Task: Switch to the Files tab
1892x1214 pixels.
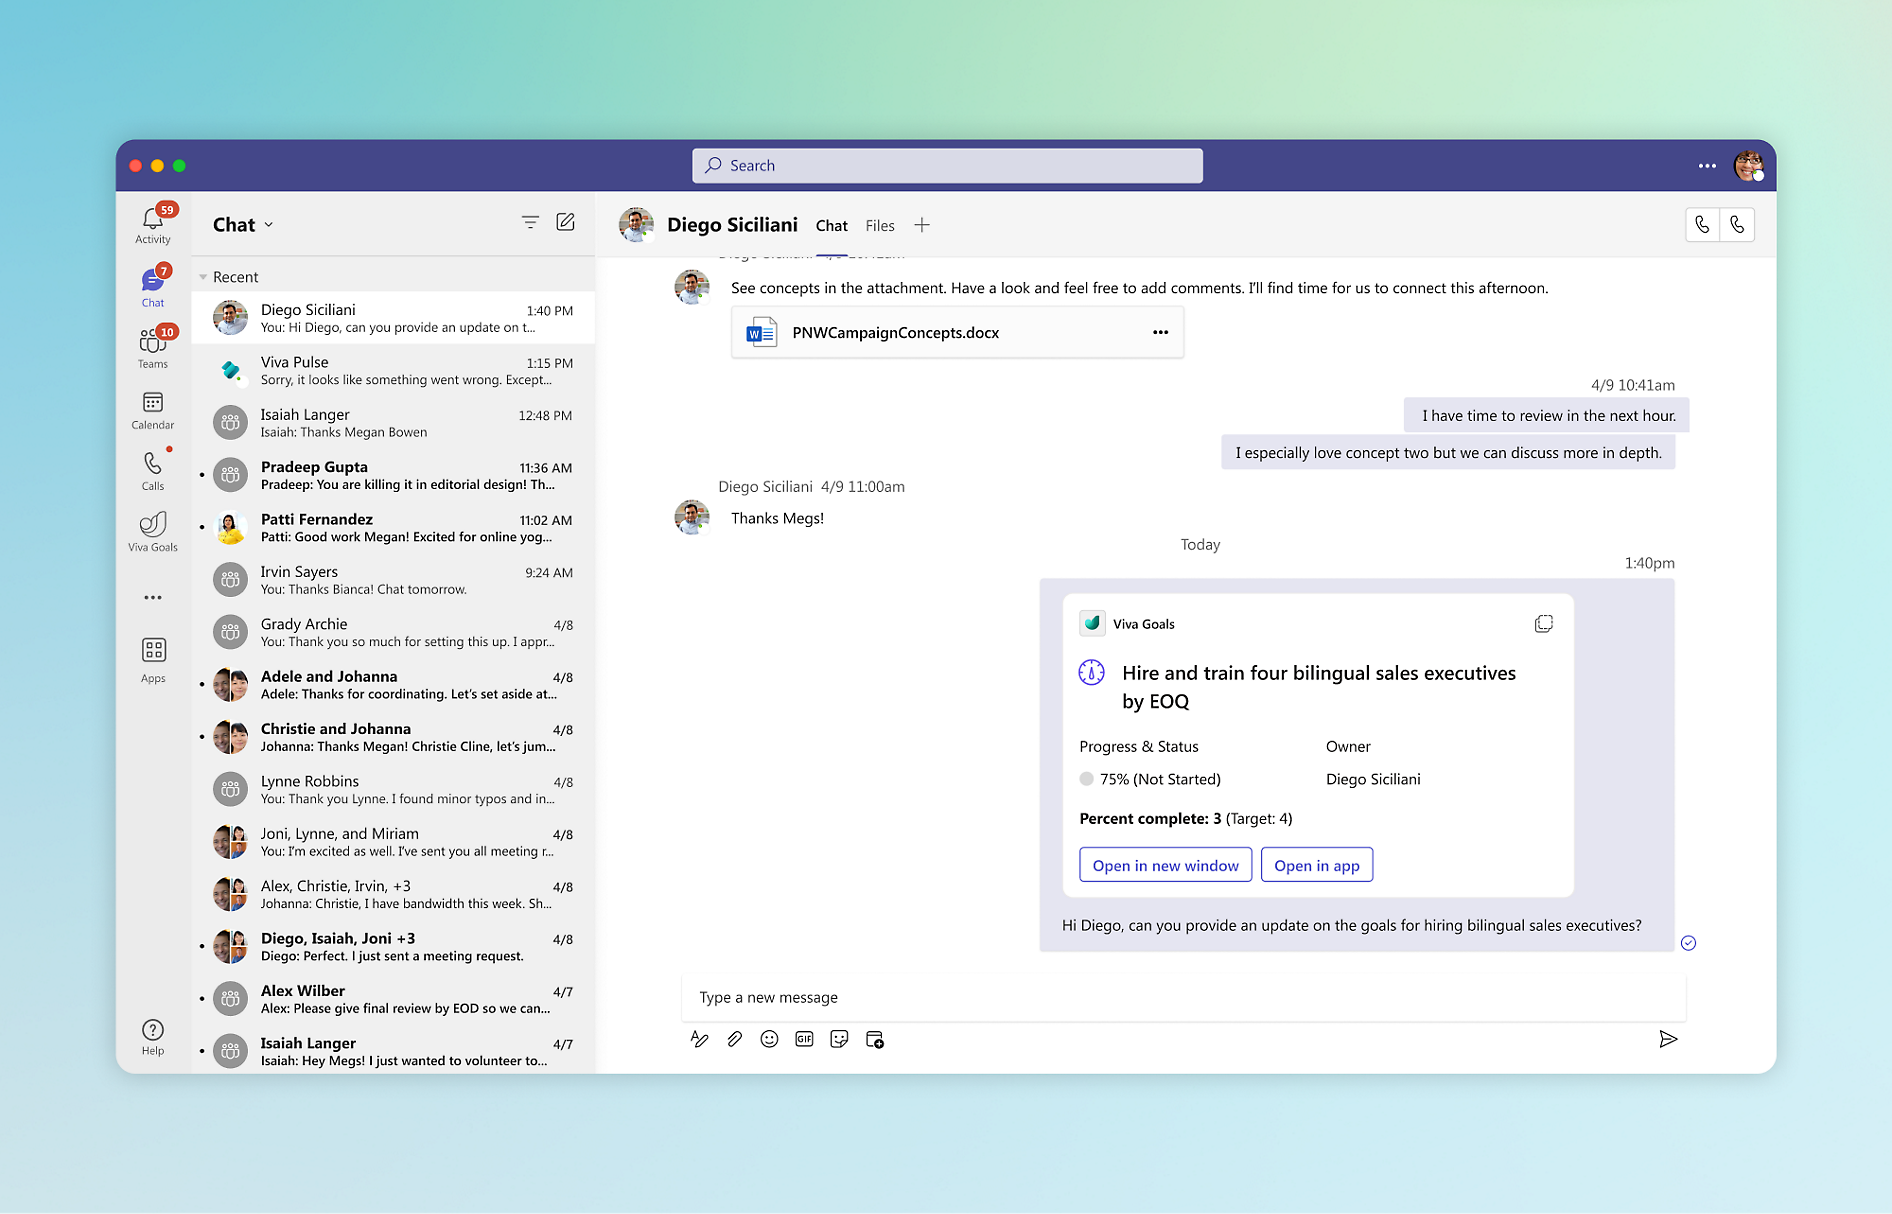Action: [x=880, y=226]
